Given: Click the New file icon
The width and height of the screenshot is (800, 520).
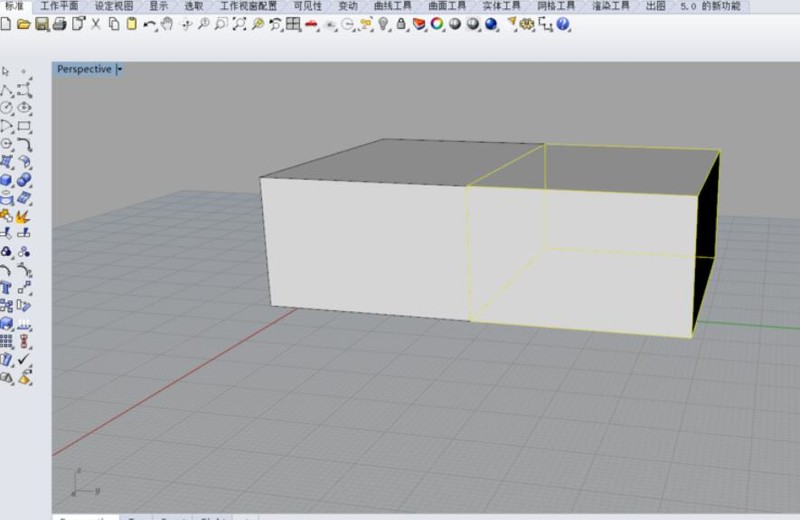Looking at the screenshot, I should click(x=6, y=24).
